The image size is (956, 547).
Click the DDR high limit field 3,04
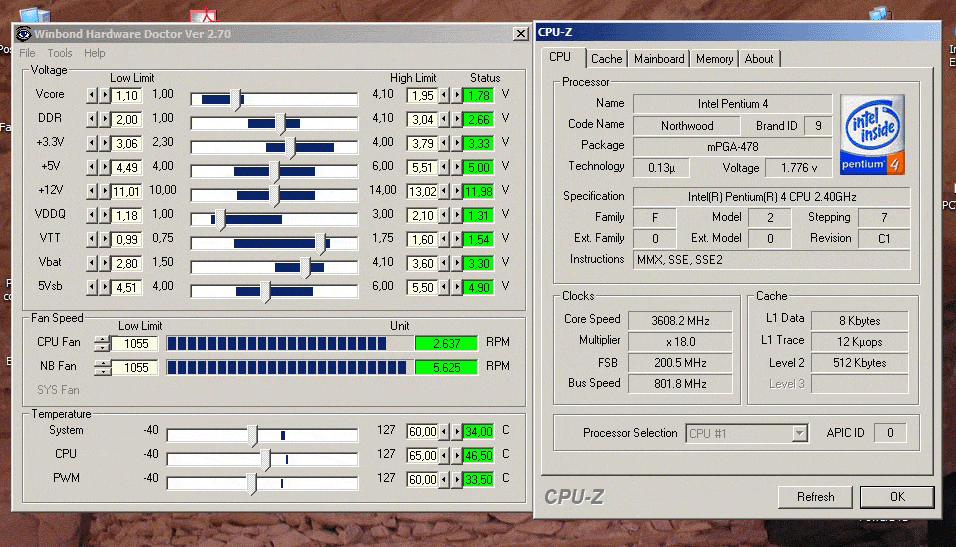point(423,119)
